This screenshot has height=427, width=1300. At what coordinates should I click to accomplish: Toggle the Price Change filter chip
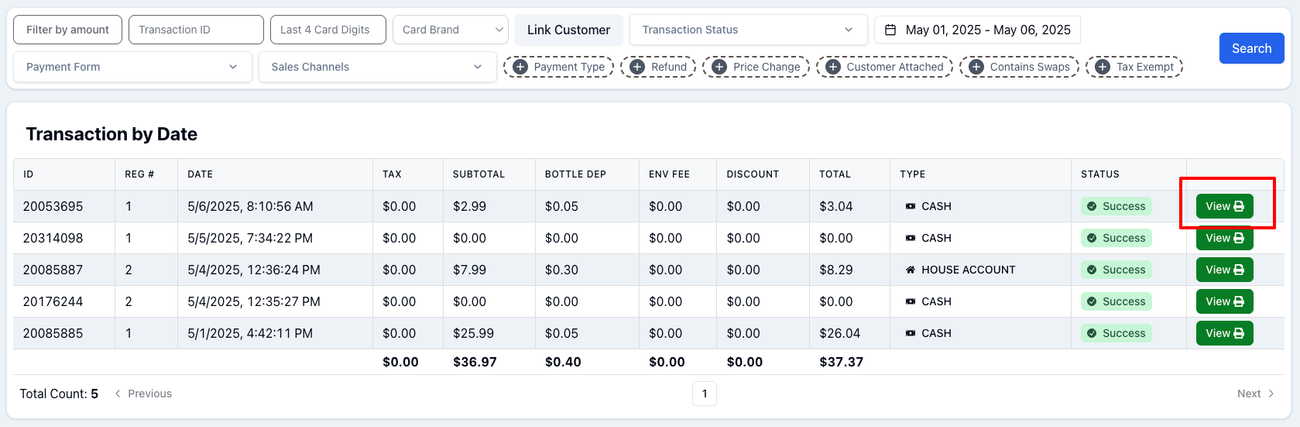pos(757,67)
